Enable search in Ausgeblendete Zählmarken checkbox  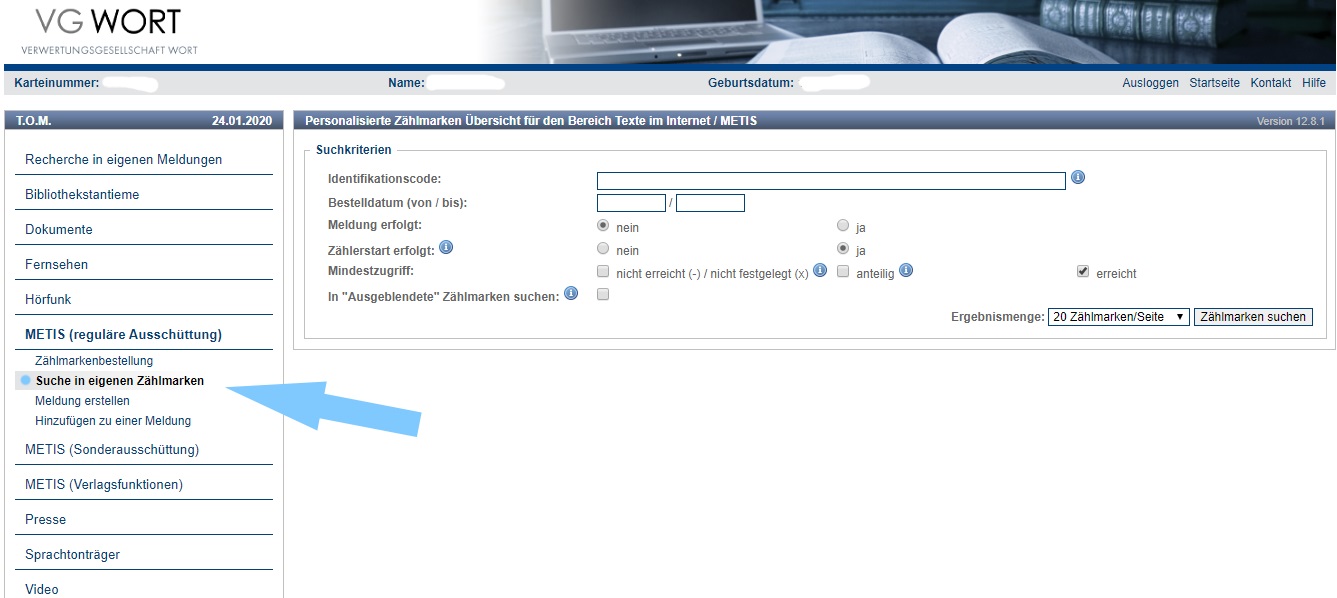coord(603,295)
